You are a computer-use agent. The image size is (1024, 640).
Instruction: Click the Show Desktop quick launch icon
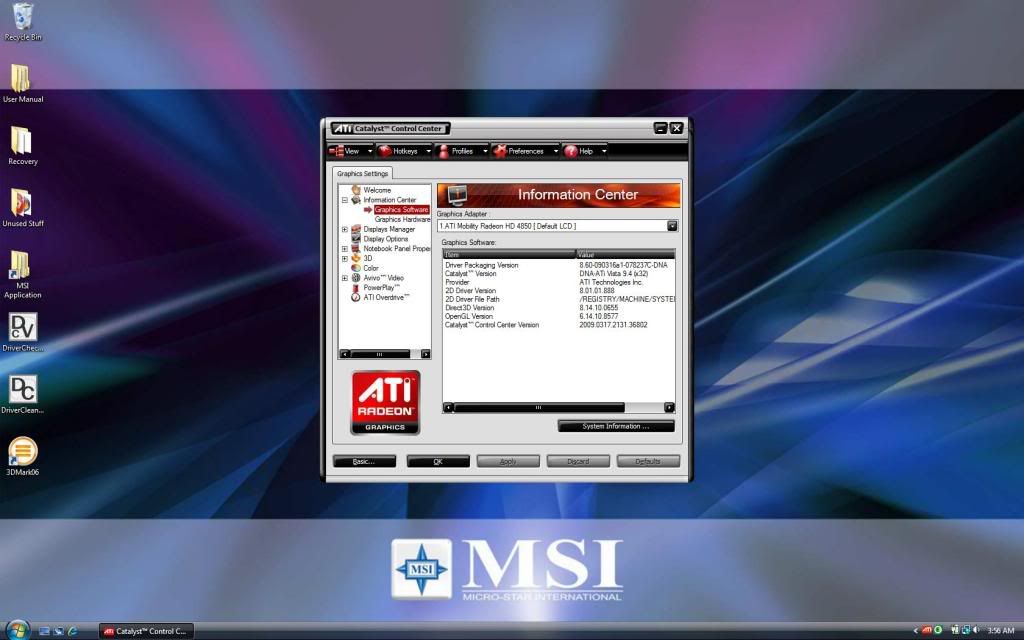coord(44,631)
